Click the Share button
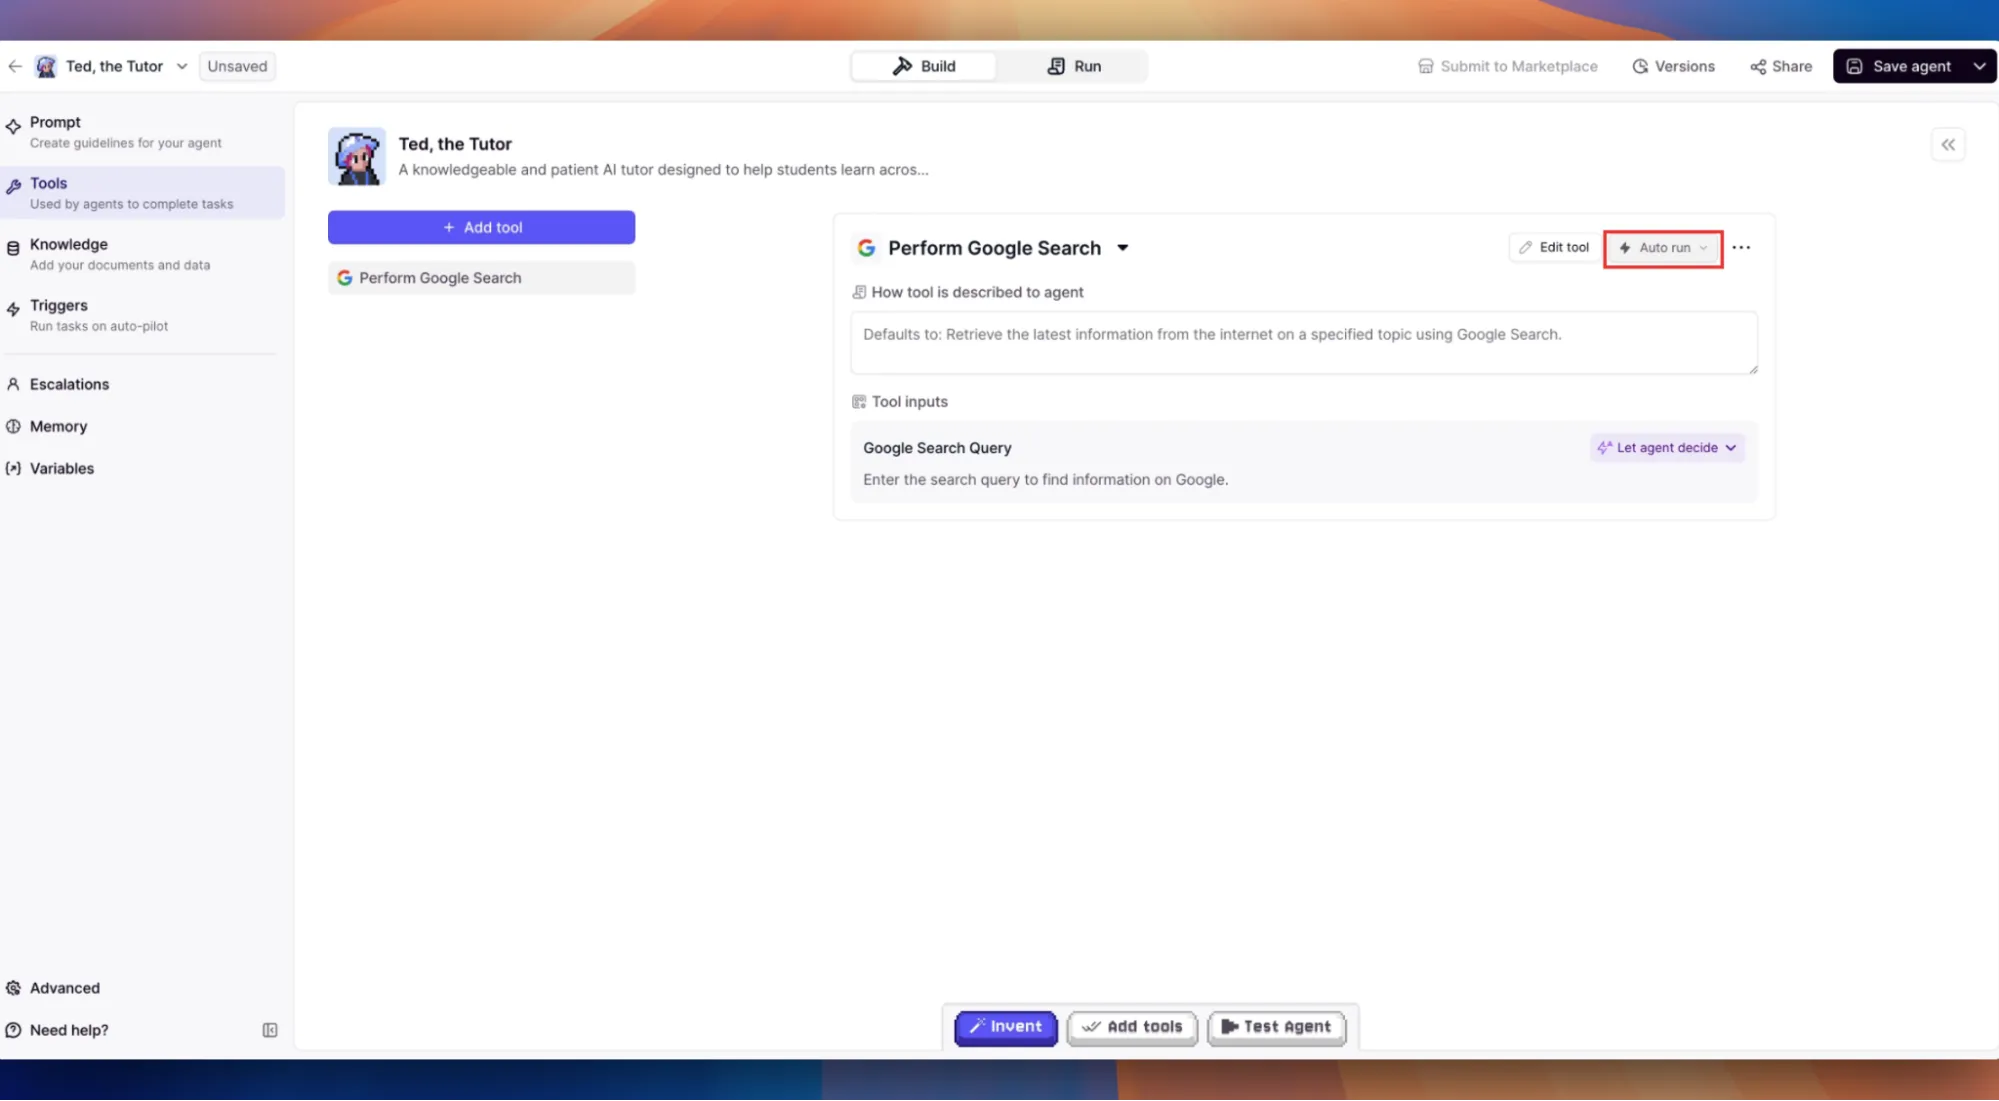Image resolution: width=1999 pixels, height=1101 pixels. point(1781,66)
